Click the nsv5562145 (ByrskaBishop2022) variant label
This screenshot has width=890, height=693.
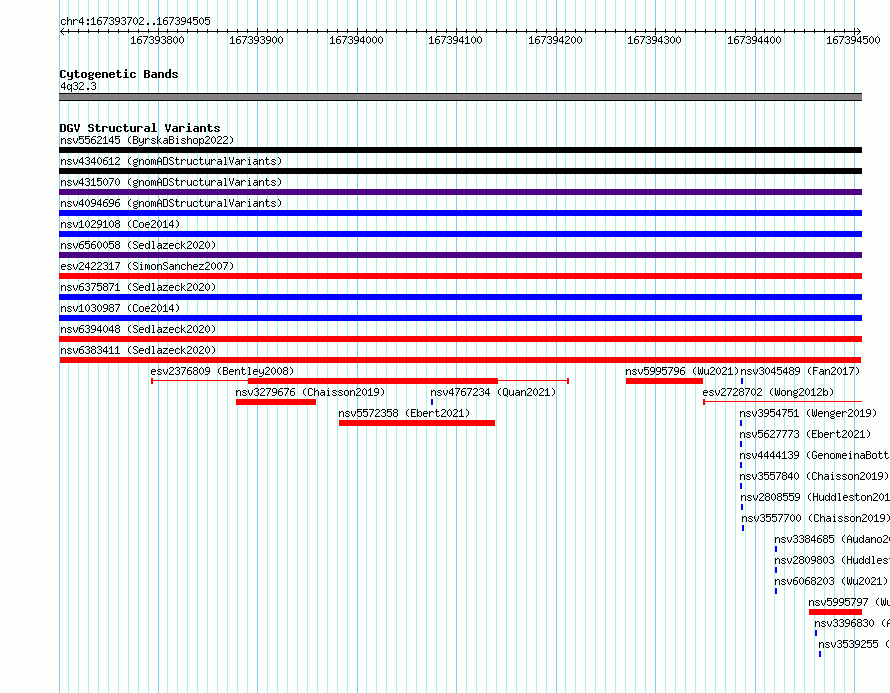[x=147, y=140]
